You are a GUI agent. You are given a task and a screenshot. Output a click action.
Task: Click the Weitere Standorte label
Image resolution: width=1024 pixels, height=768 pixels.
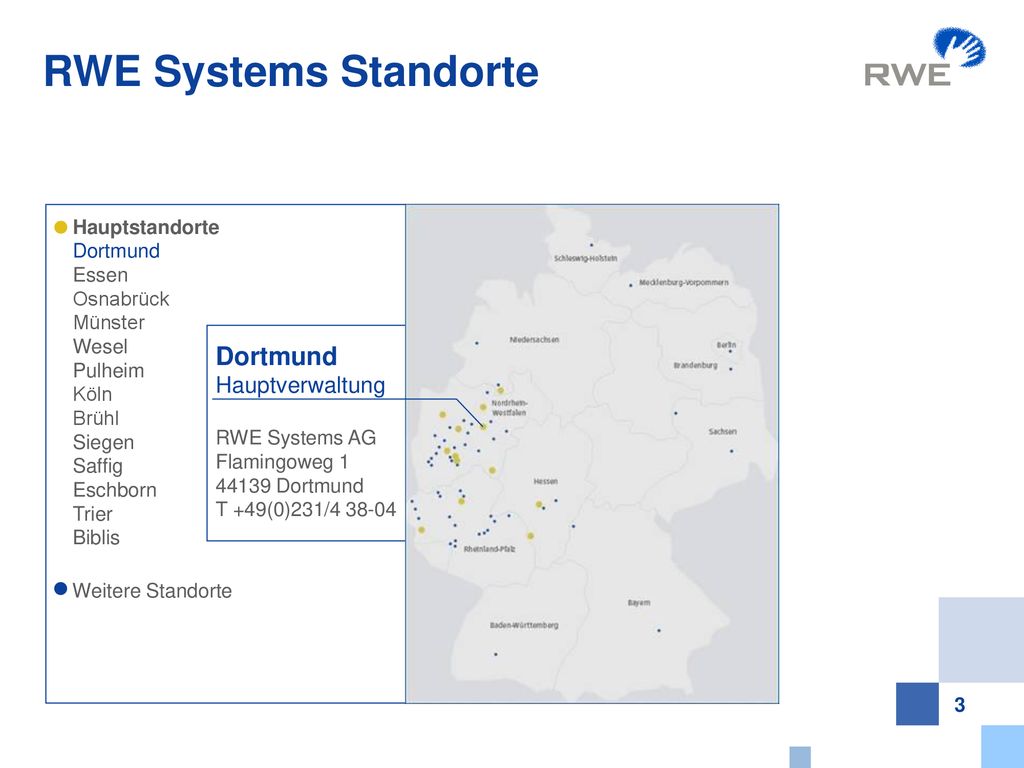152,591
